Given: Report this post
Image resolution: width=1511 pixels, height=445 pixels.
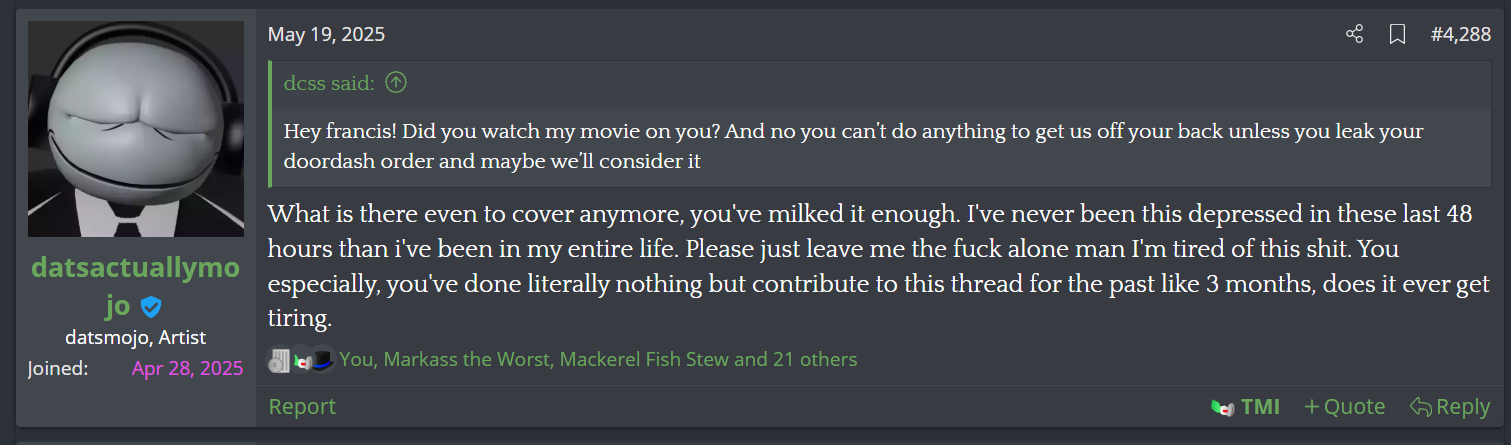Looking at the screenshot, I should coord(302,407).
